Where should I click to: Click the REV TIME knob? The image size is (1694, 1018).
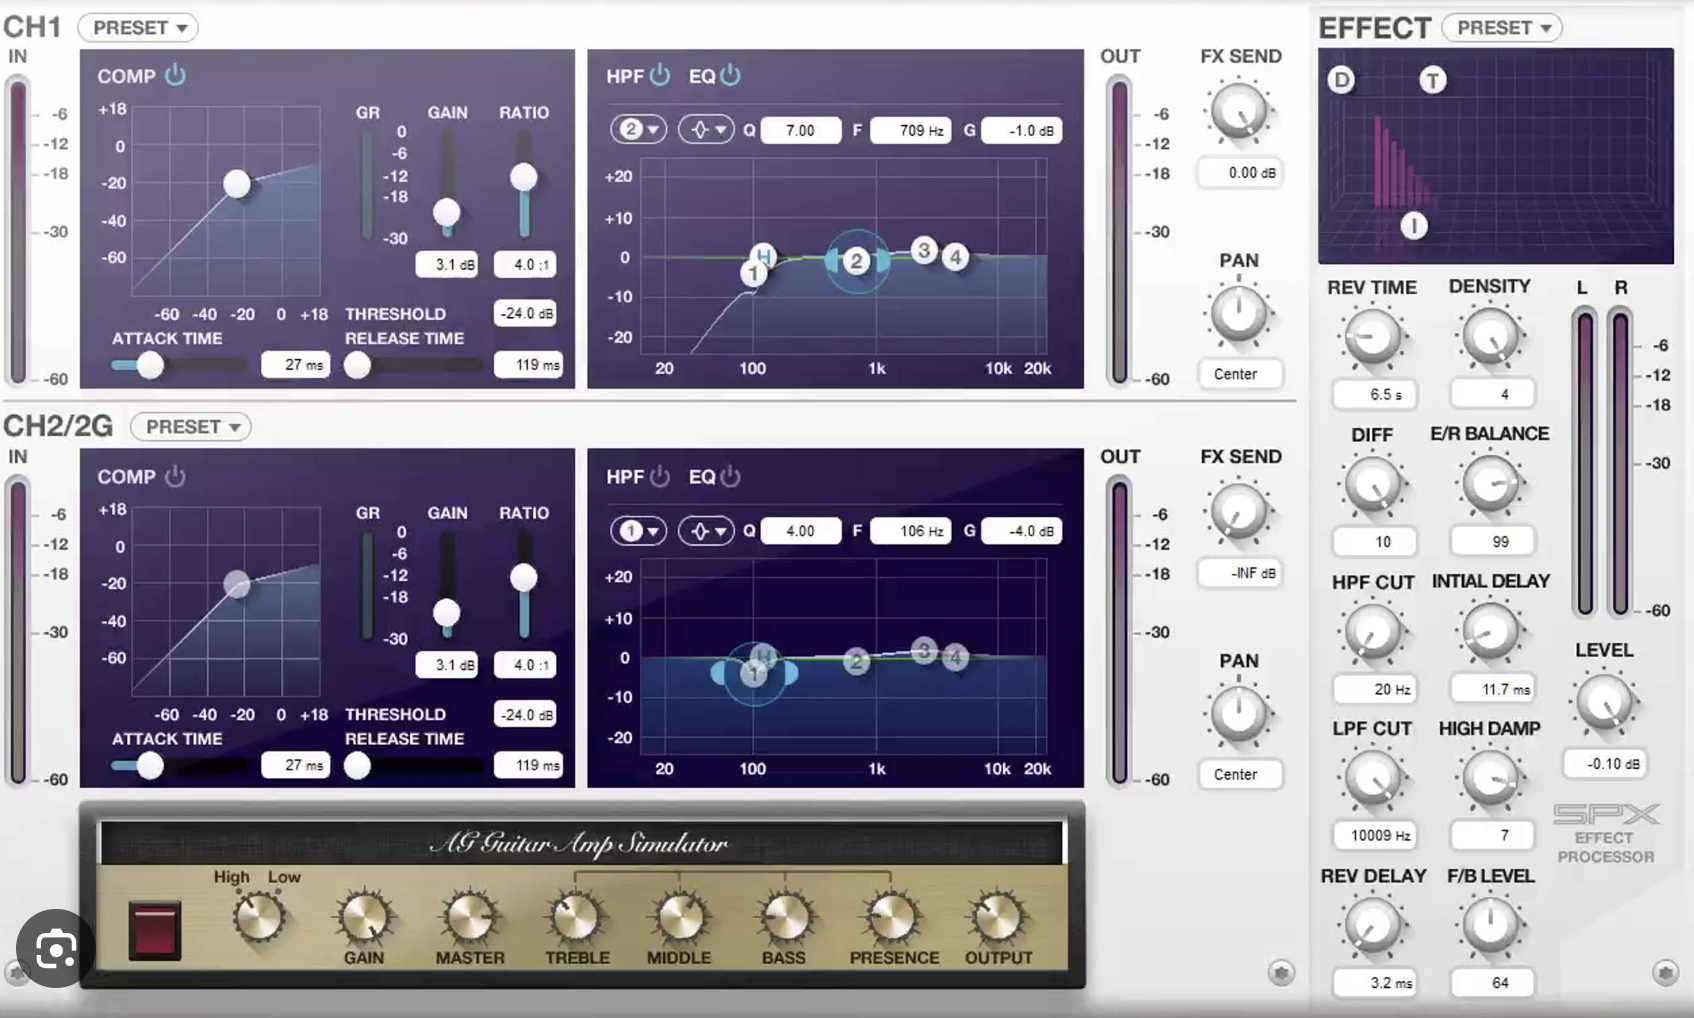tap(1372, 337)
